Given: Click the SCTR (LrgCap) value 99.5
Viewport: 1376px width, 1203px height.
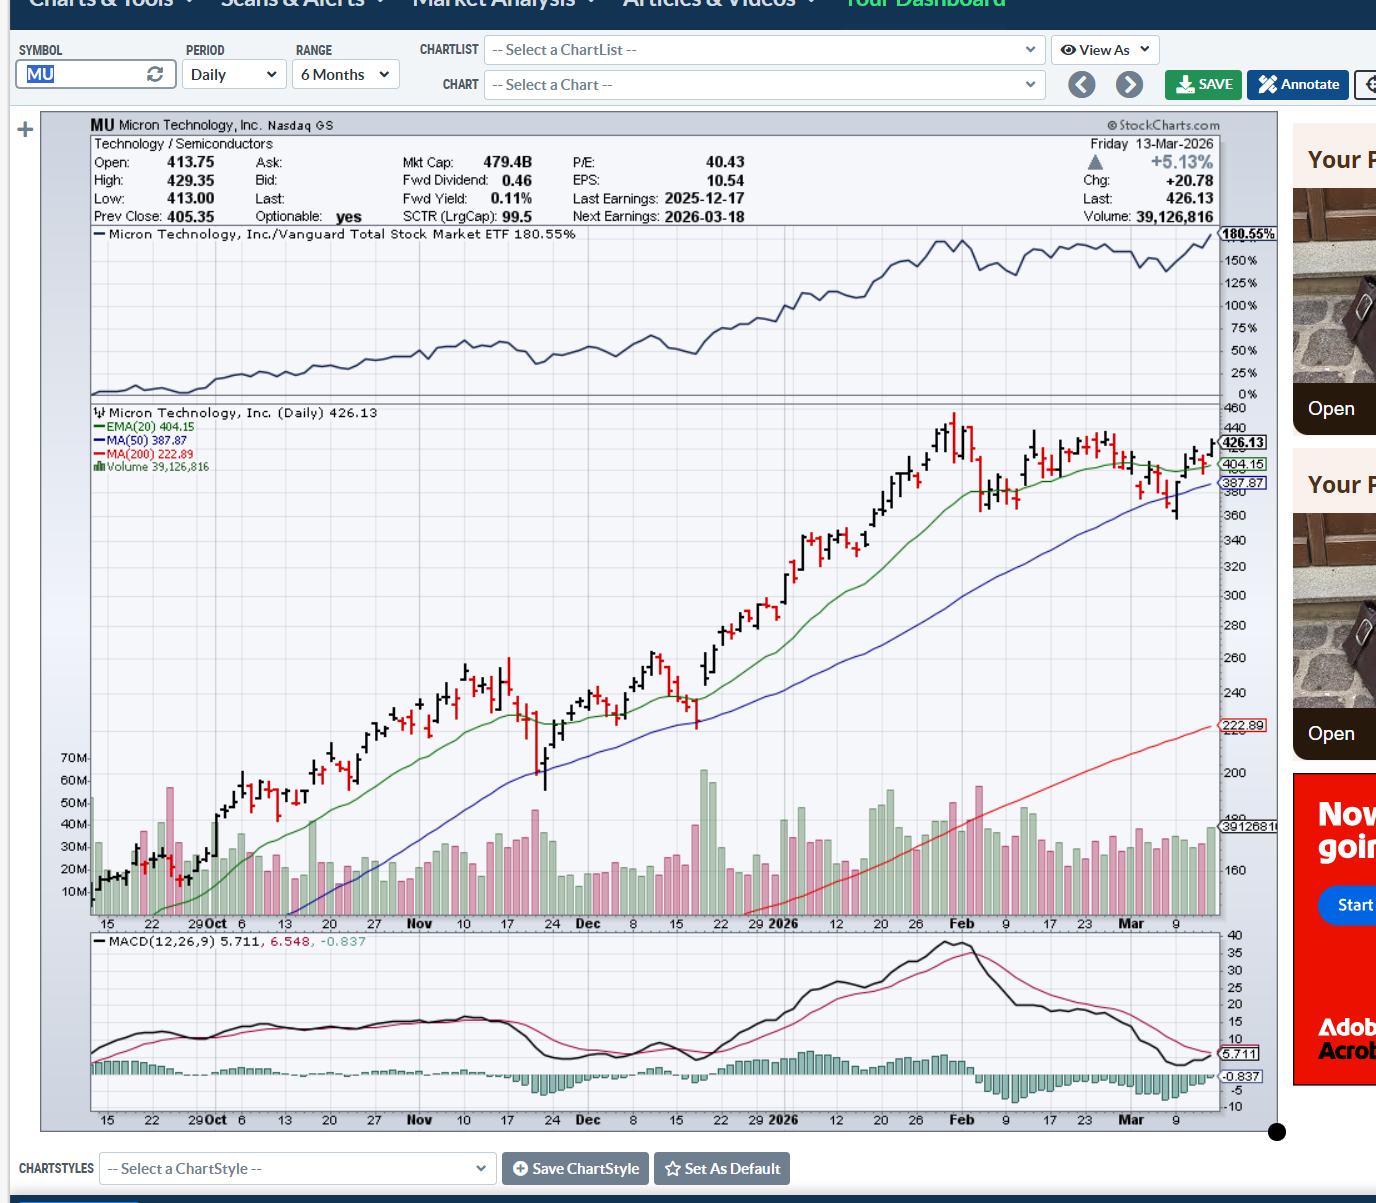Looking at the screenshot, I should [517, 216].
